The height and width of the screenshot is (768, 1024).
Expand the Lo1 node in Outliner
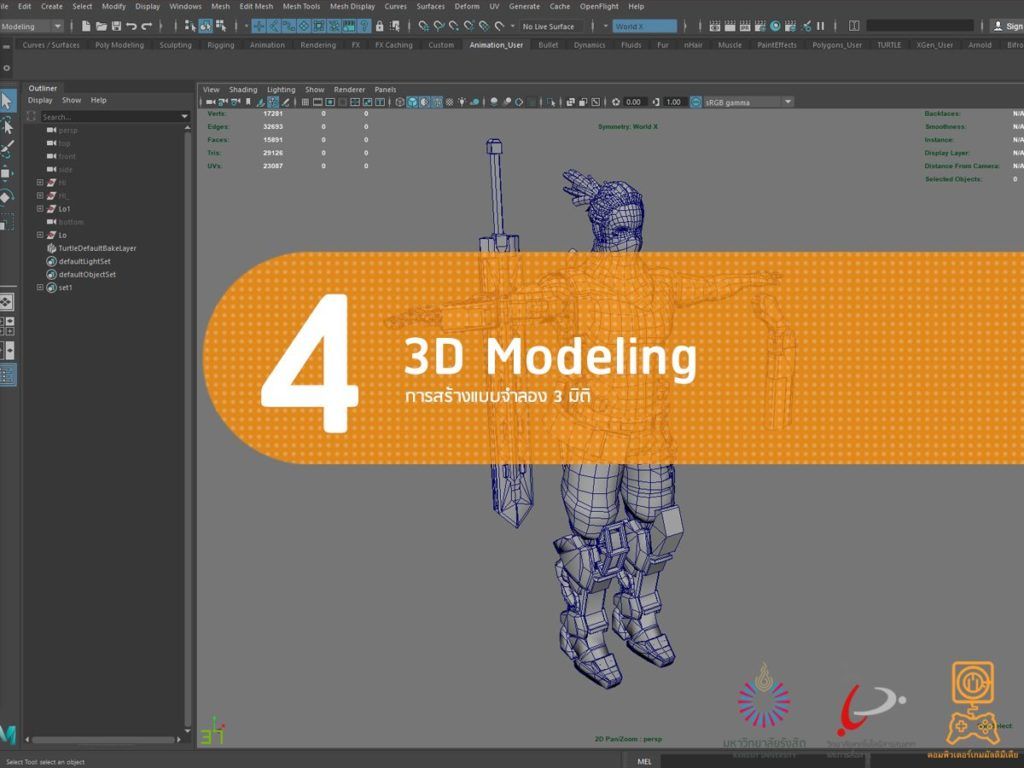pos(40,209)
